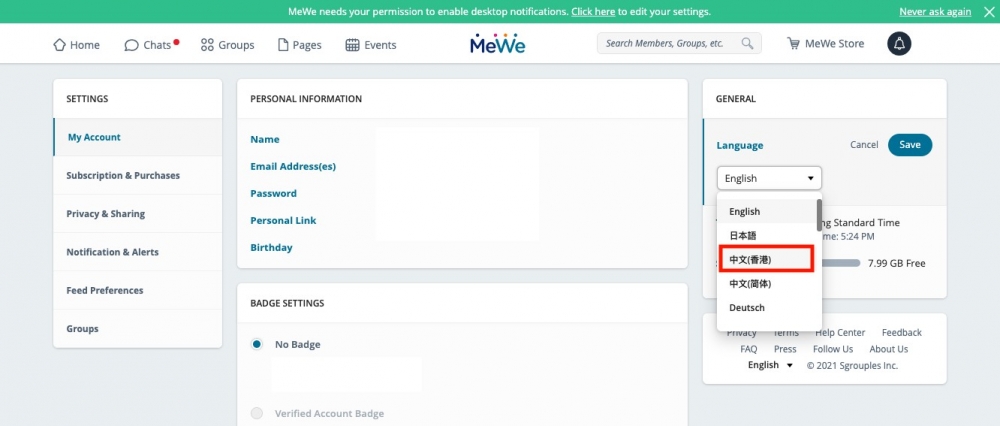The width and height of the screenshot is (1000, 426).
Task: Select the Verified Account Badge radio button
Action: (x=257, y=413)
